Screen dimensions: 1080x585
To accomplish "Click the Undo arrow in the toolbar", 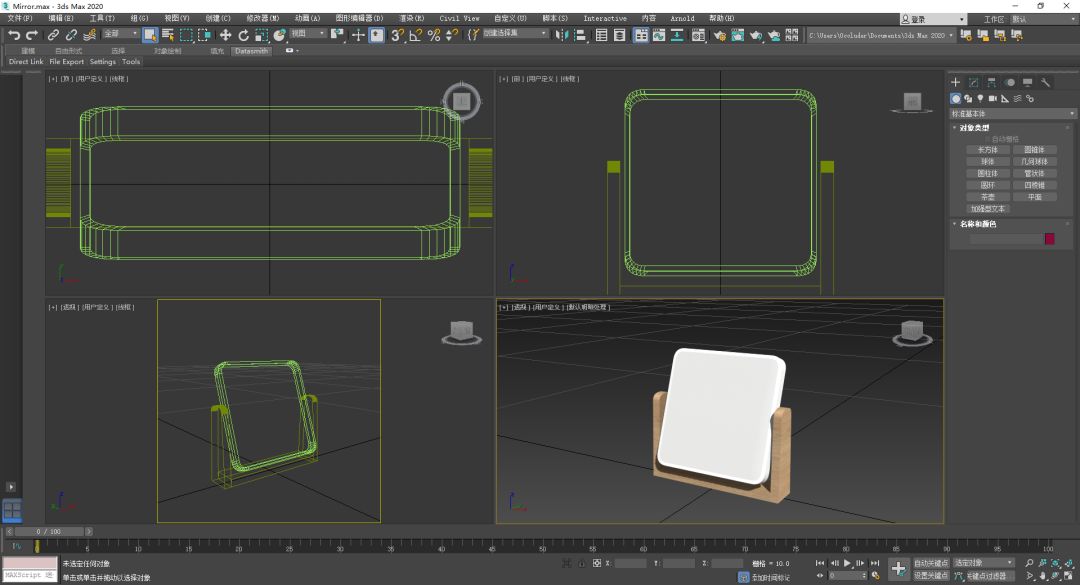I will click(x=14, y=35).
